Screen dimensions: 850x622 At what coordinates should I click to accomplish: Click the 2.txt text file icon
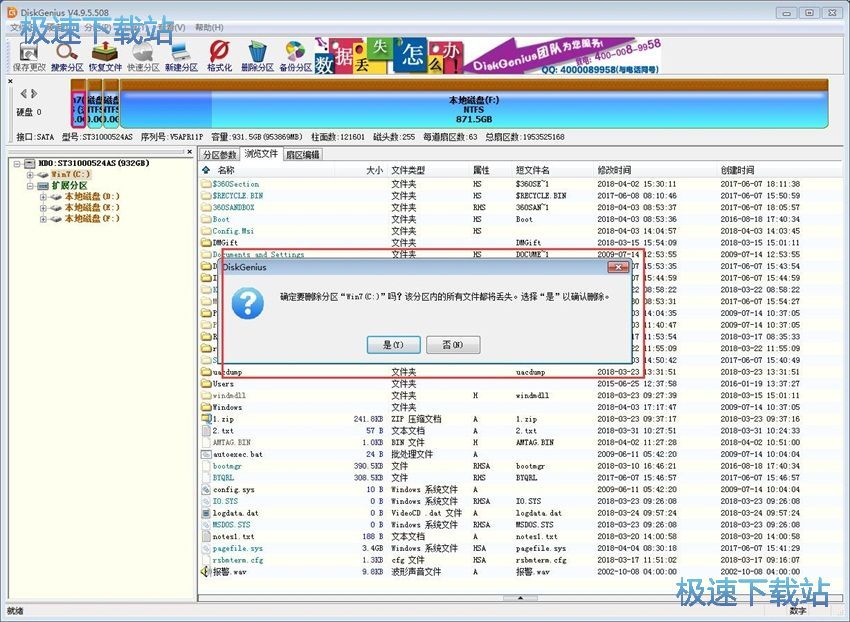(x=206, y=431)
